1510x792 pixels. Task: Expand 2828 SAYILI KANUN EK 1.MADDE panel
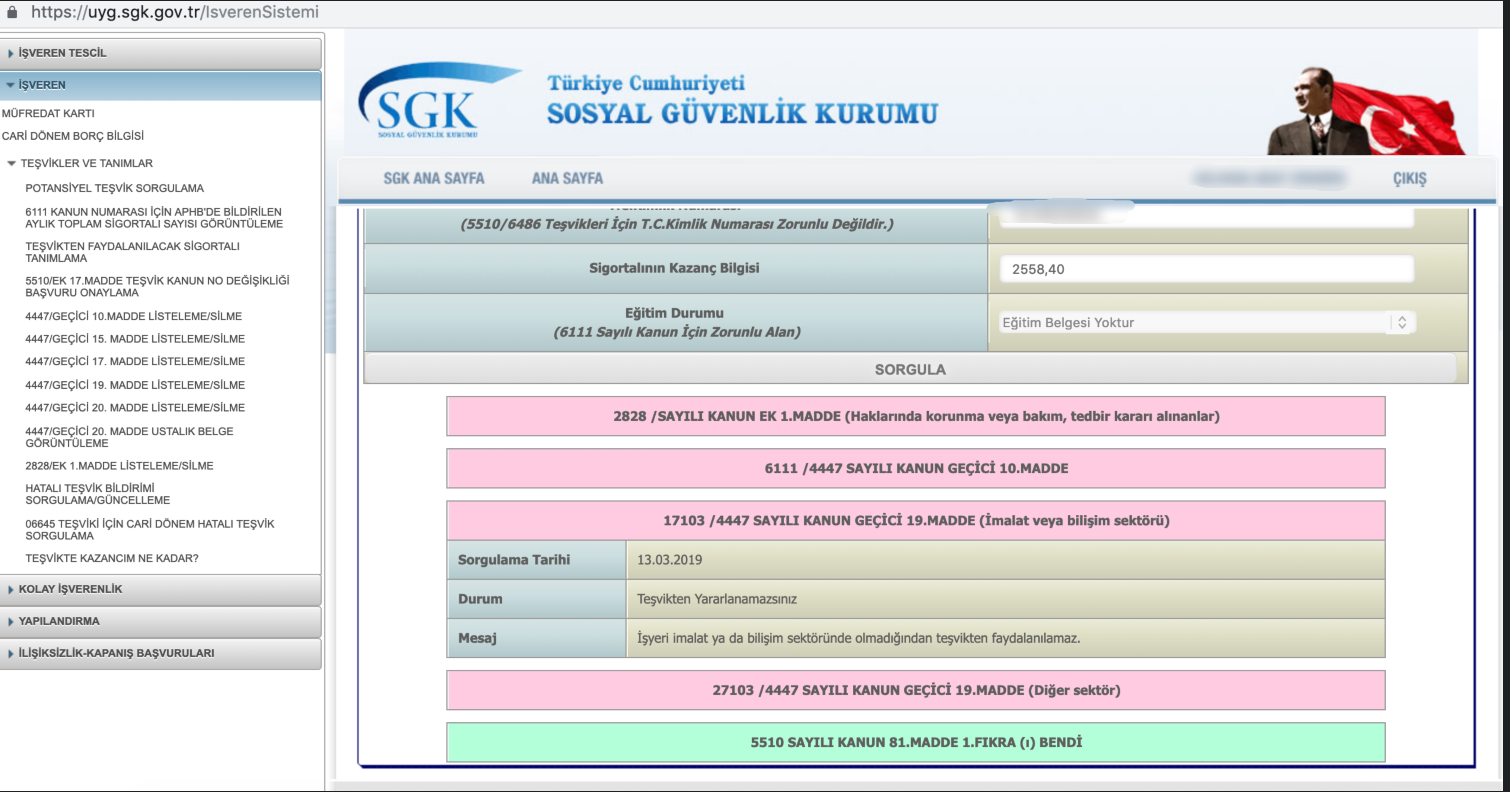[916, 416]
